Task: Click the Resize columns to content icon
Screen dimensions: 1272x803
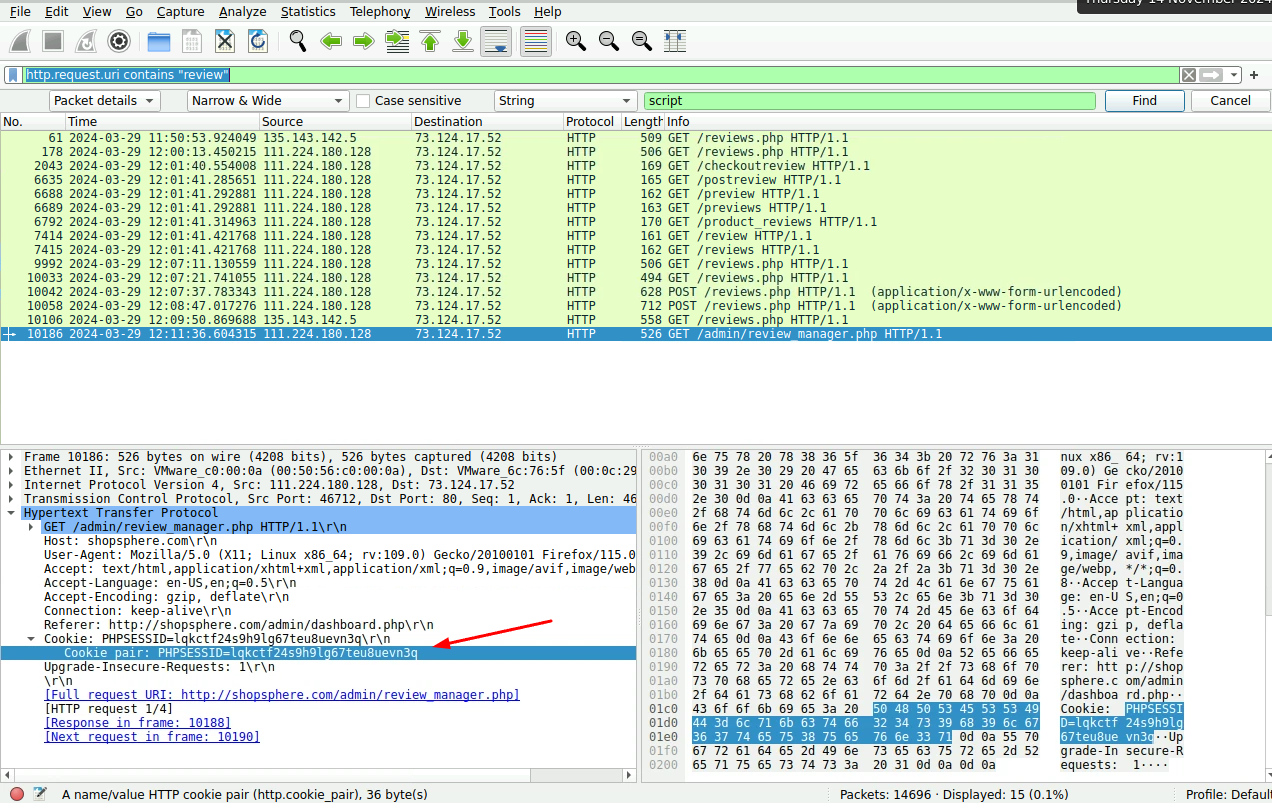Action: pyautogui.click(x=675, y=41)
